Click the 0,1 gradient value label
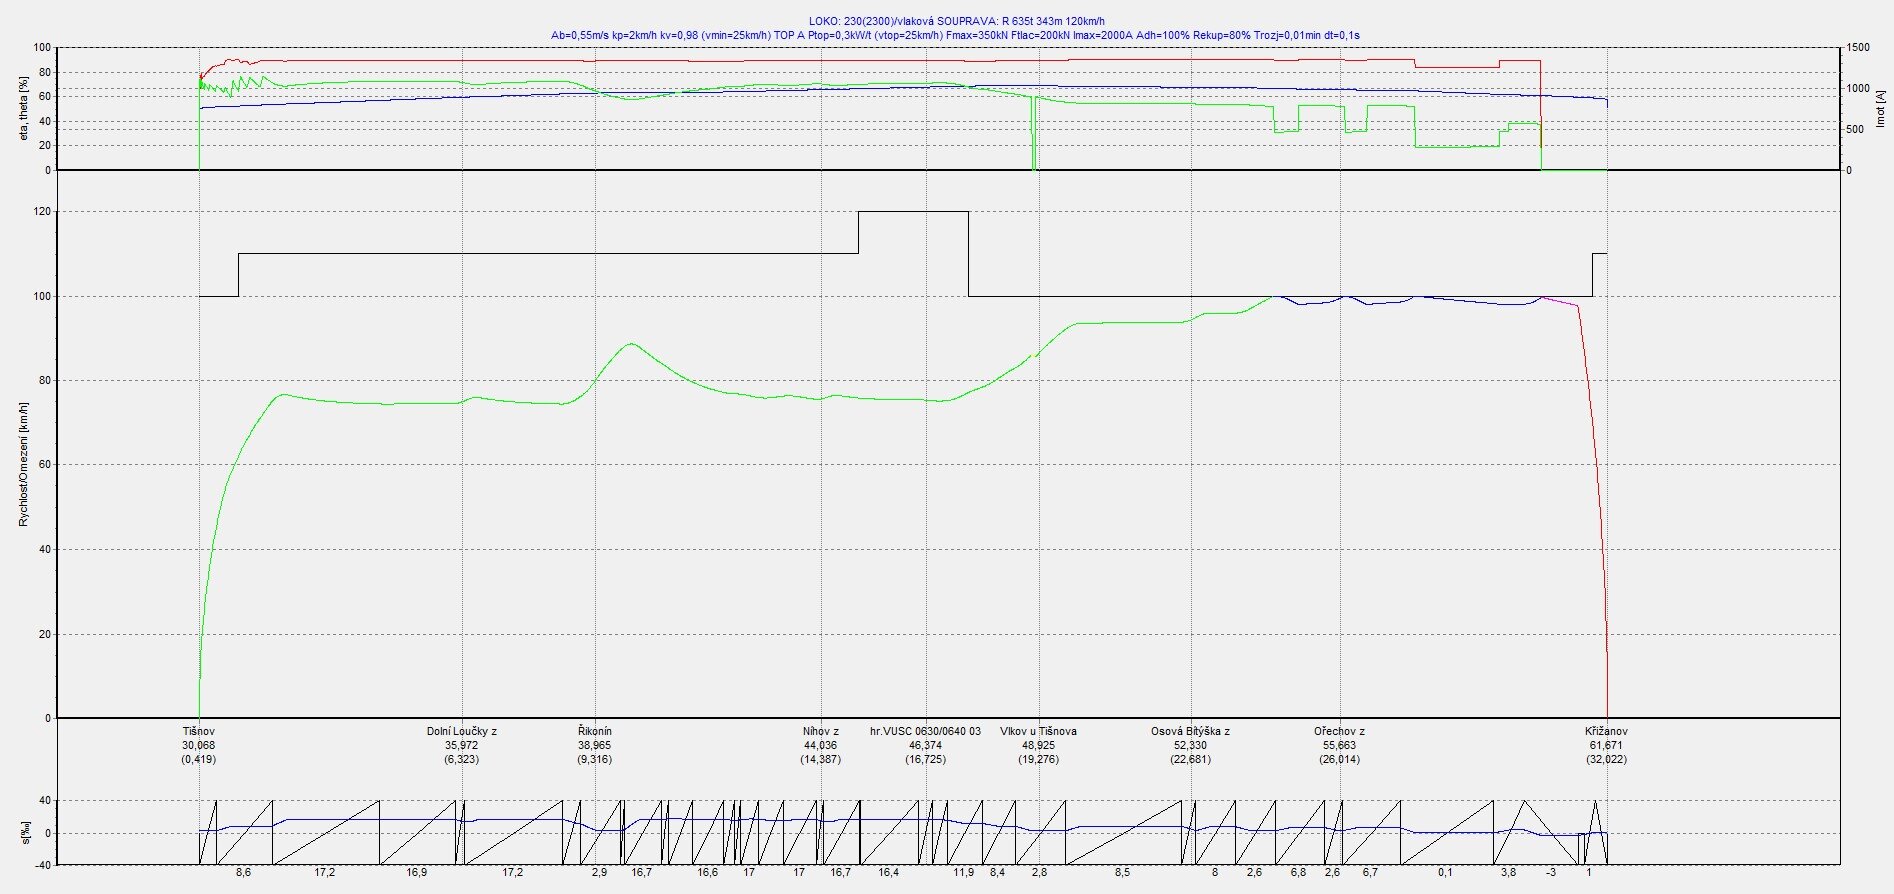 (x=1445, y=872)
